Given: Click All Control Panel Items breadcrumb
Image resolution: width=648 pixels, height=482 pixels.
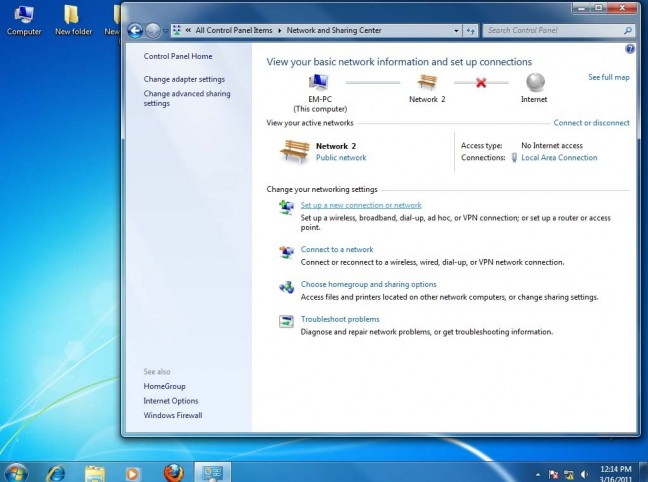Looking at the screenshot, I should 234,30.
